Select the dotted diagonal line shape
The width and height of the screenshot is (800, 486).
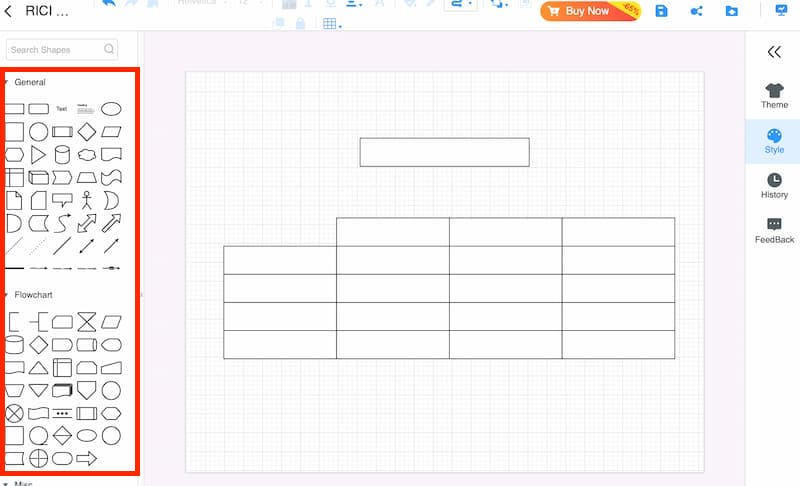[38, 246]
